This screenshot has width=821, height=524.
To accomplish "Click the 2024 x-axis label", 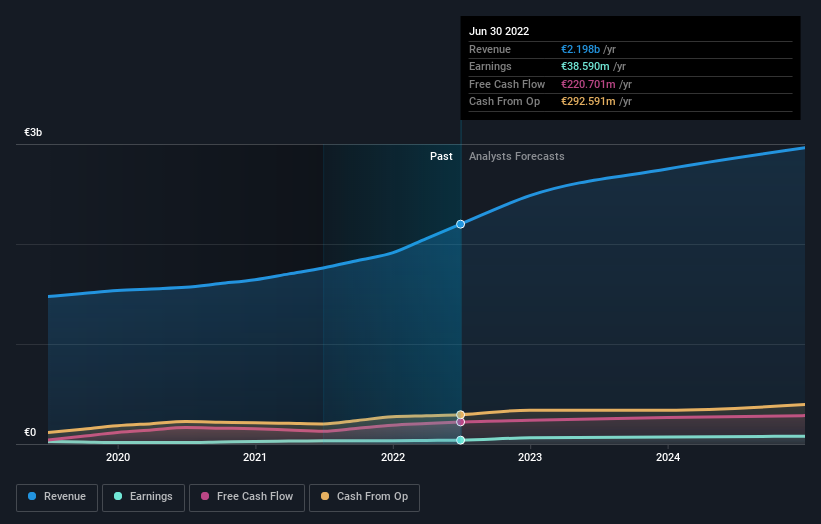I will (668, 457).
